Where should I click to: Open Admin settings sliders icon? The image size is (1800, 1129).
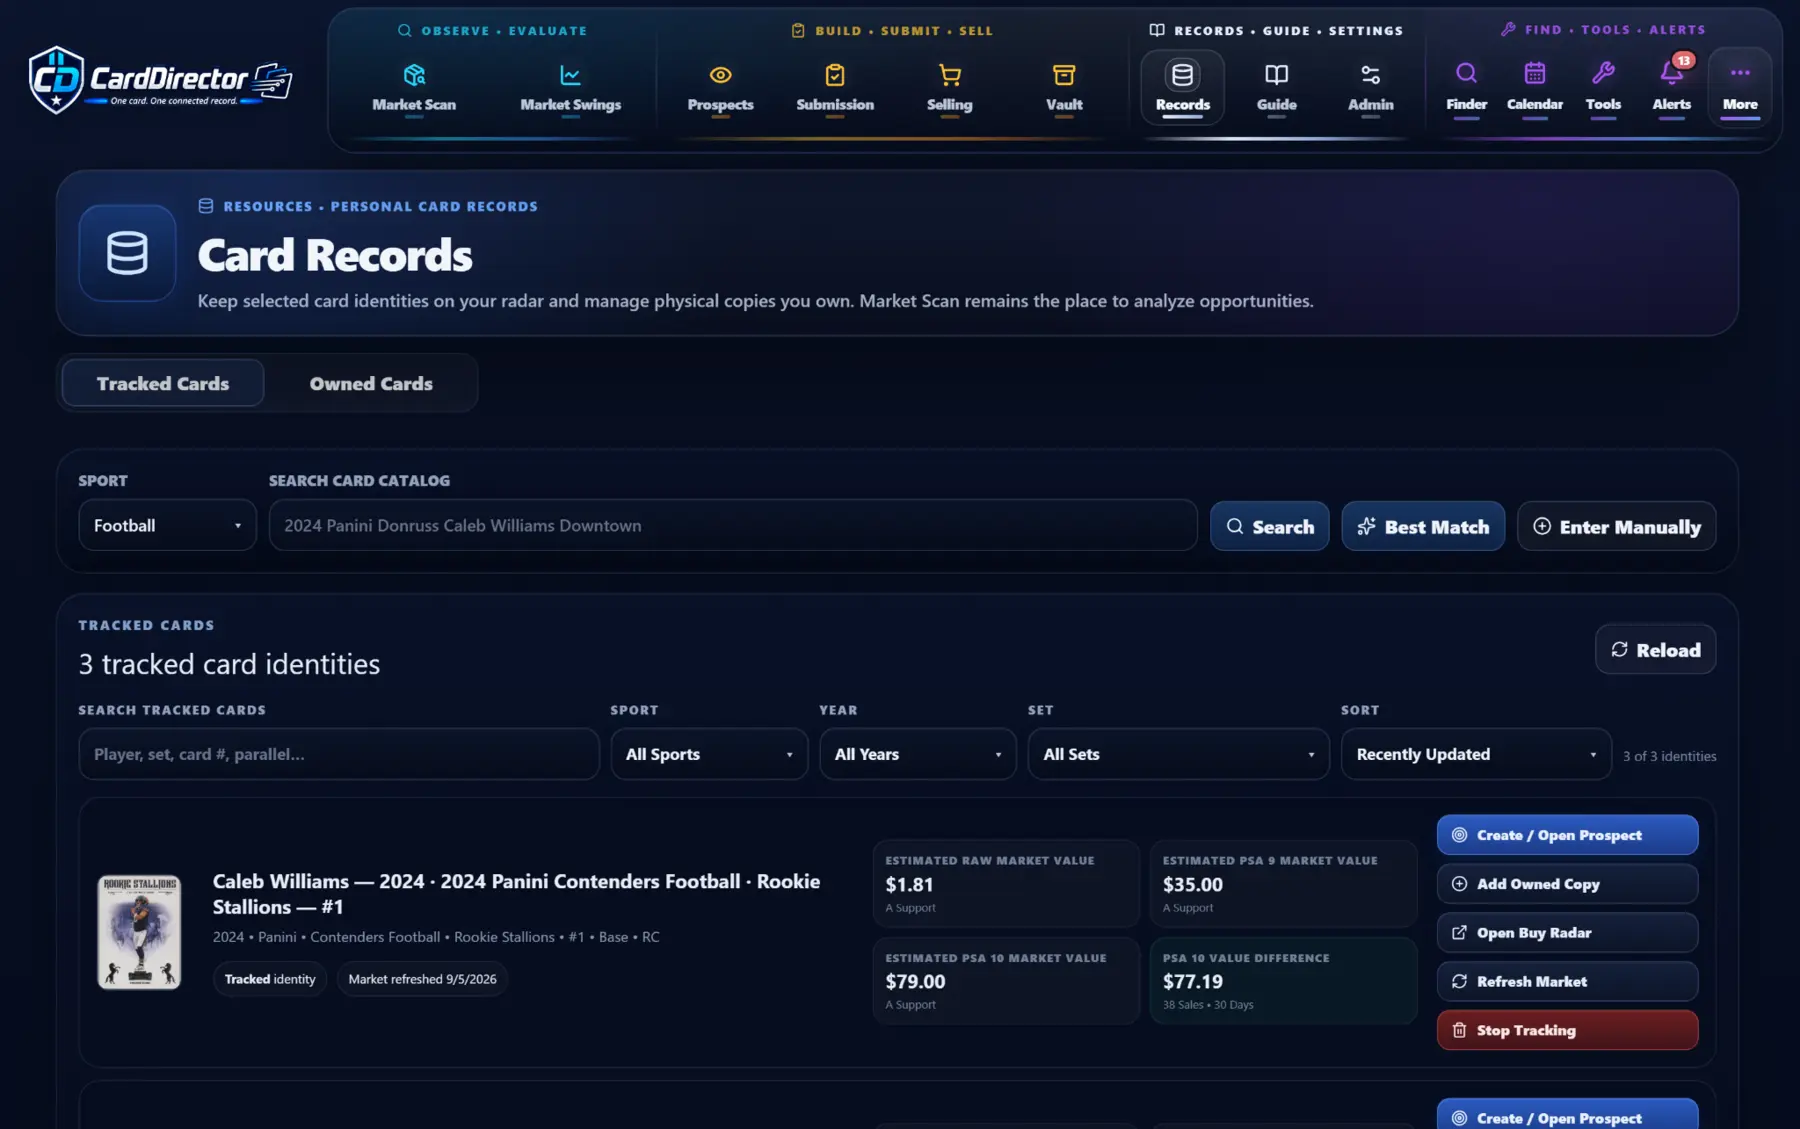click(x=1370, y=75)
